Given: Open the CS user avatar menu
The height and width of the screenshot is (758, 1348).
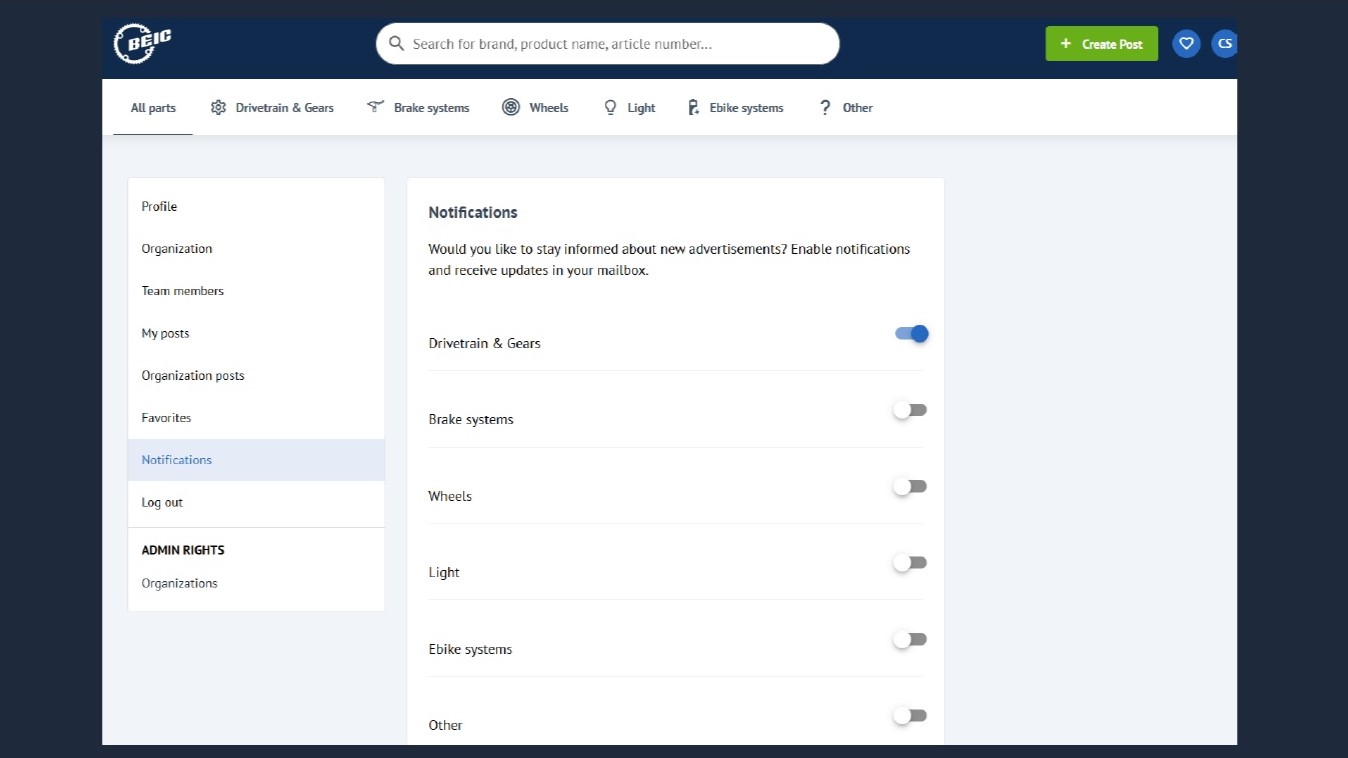Looking at the screenshot, I should click(x=1224, y=44).
